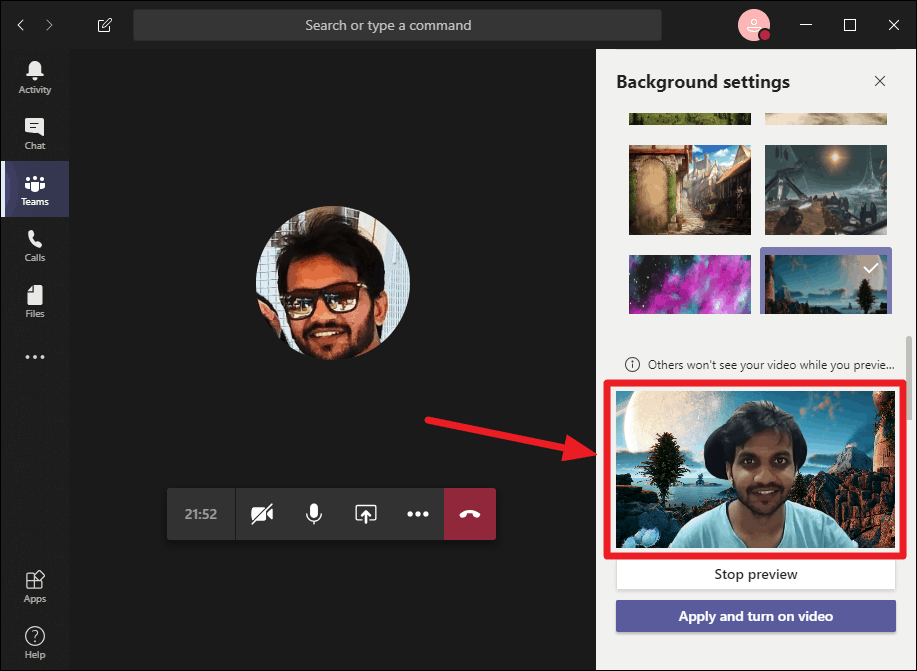The image size is (917, 671).
Task: Hang up the current call
Action: point(470,513)
